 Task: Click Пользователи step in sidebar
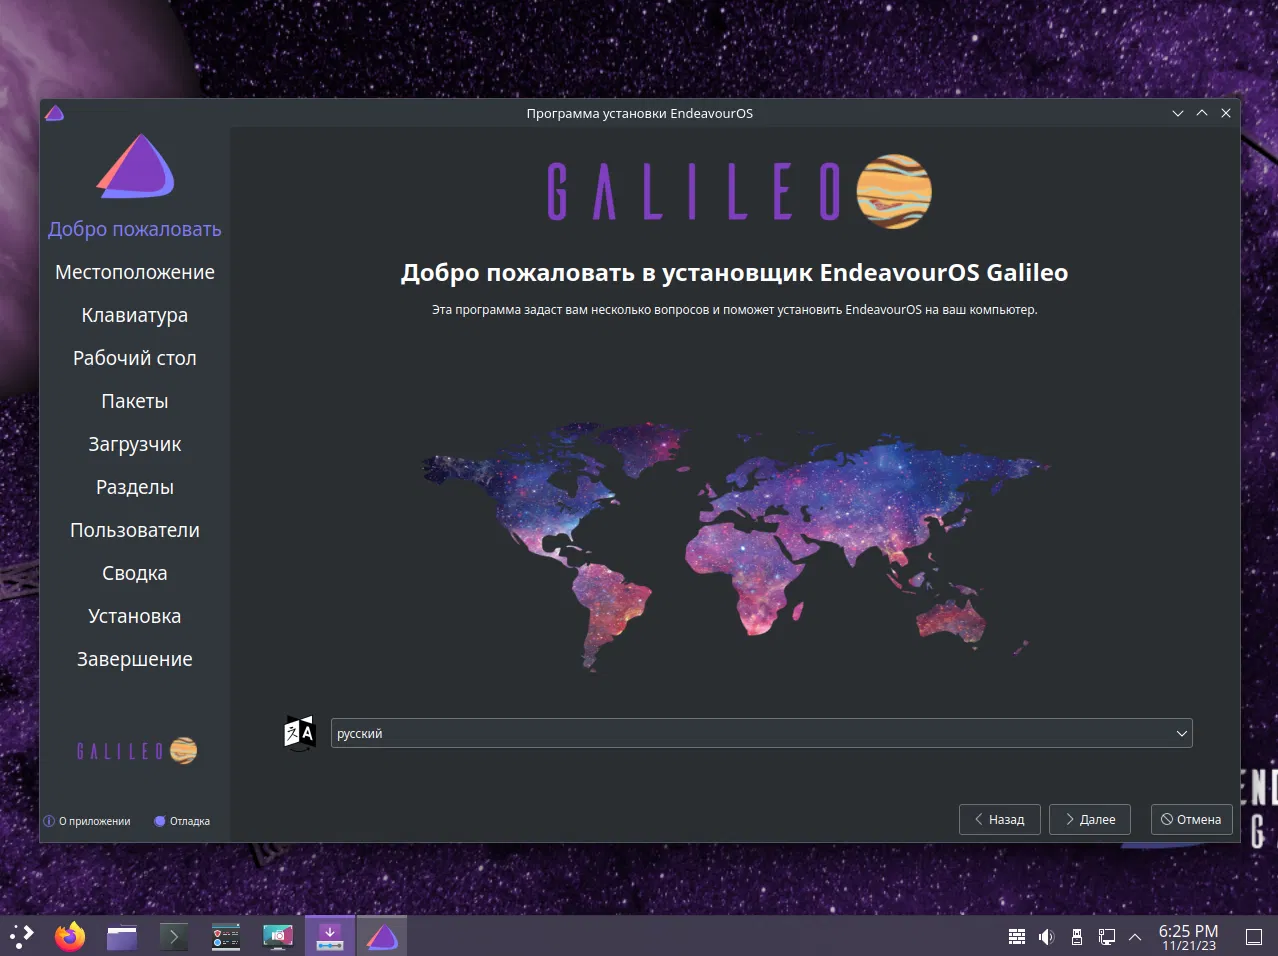[135, 530]
